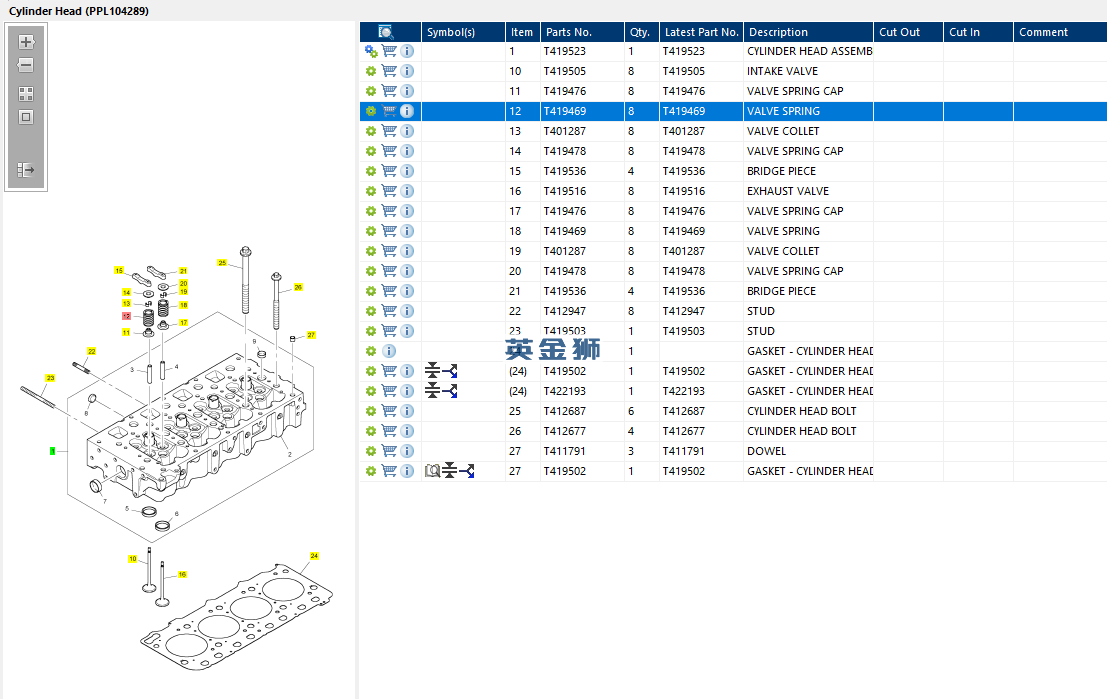Viewport: 1107px width, 699px height.
Task: Click double-gear icon on item 1 row
Action: click(371, 51)
